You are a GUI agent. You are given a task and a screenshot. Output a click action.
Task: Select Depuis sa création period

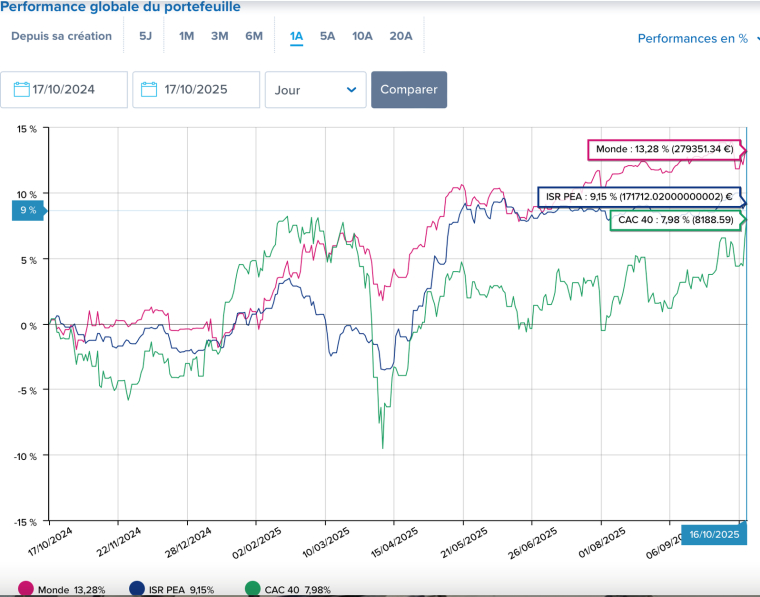pos(61,37)
